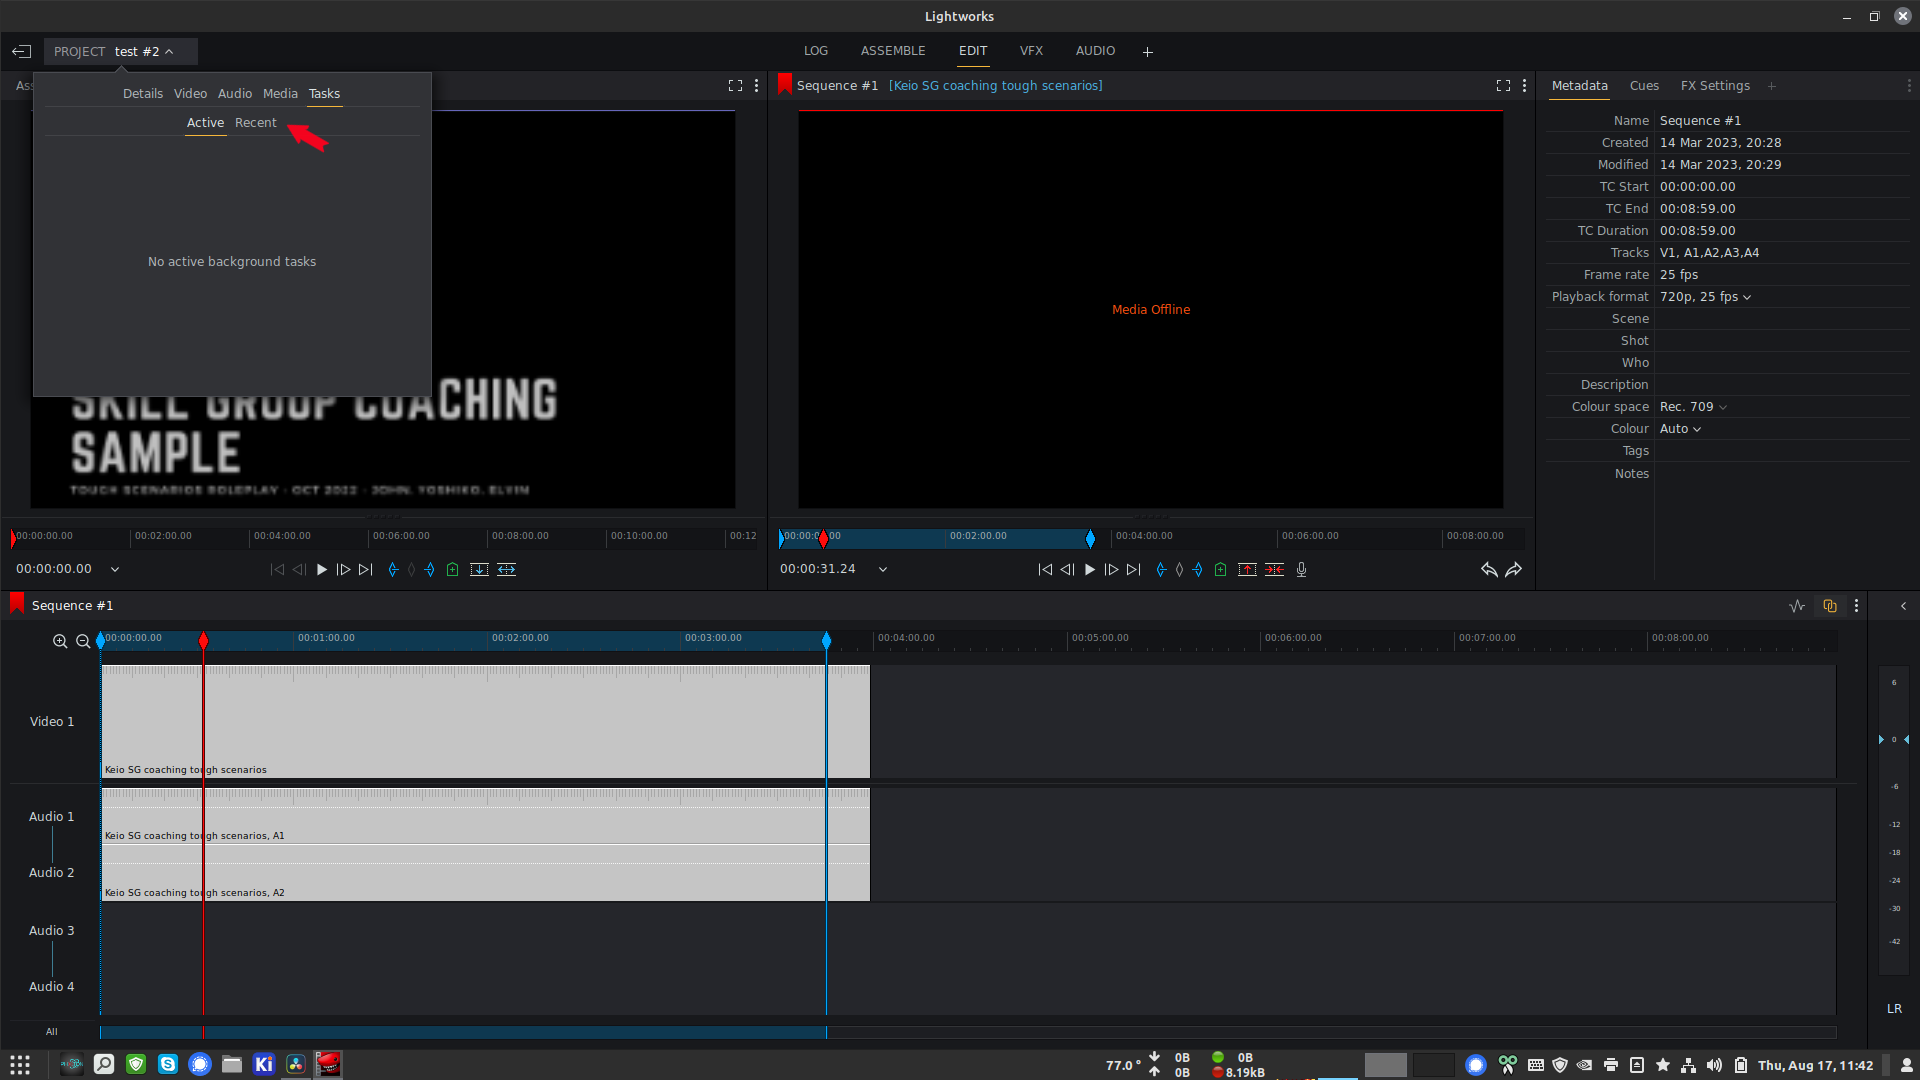
Task: Switch to the ASSEMBLE workspace tab
Action: click(893, 51)
